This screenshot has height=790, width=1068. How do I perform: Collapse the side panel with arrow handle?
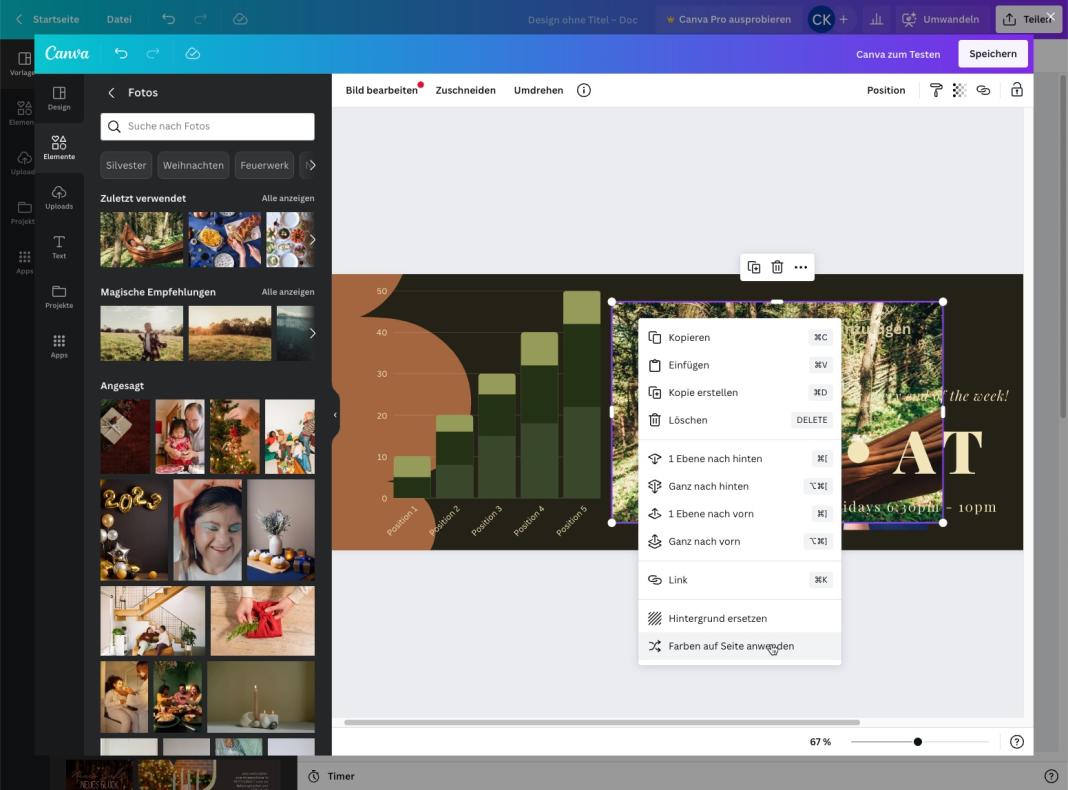click(335, 415)
